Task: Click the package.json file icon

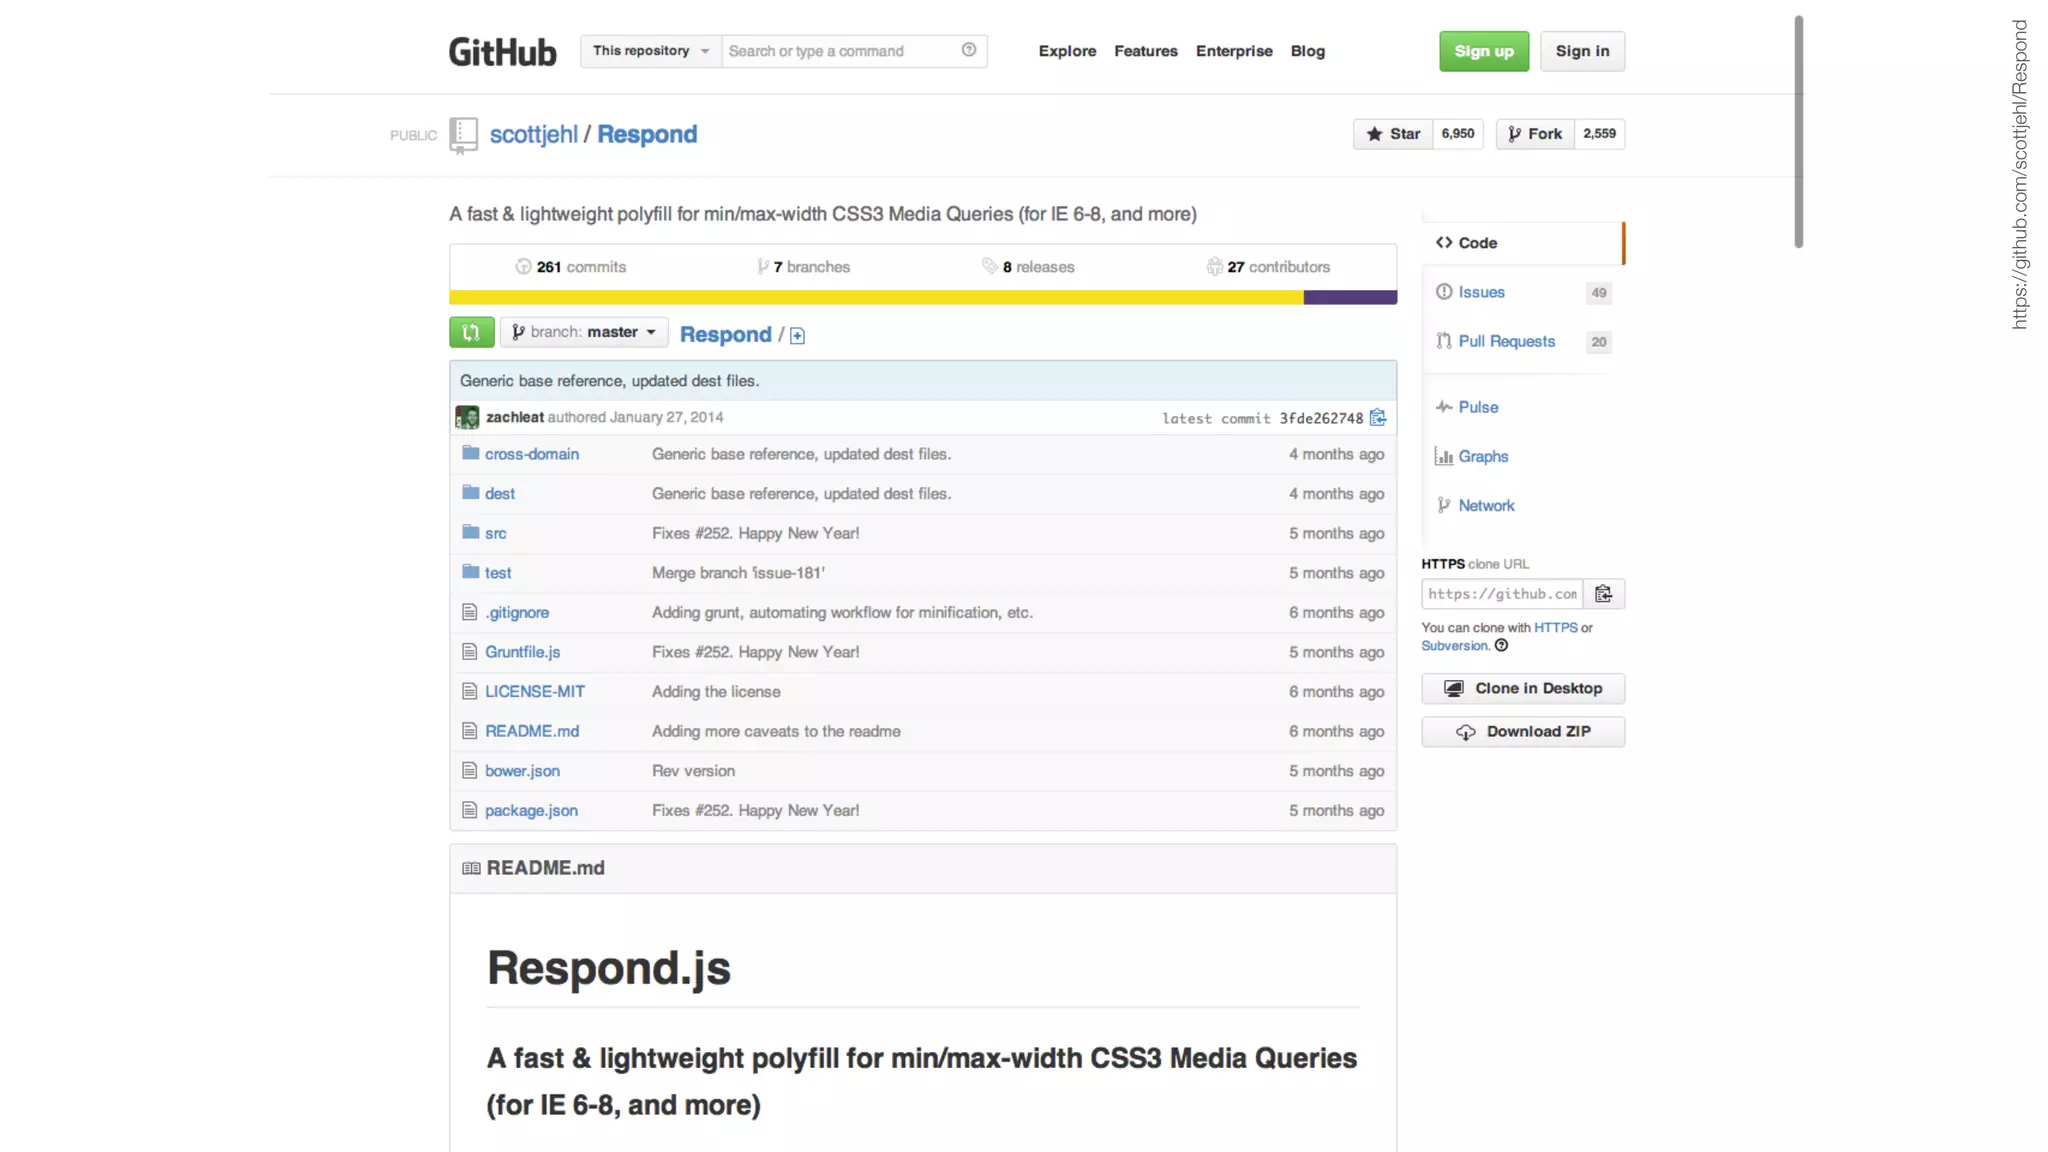Action: point(469,810)
